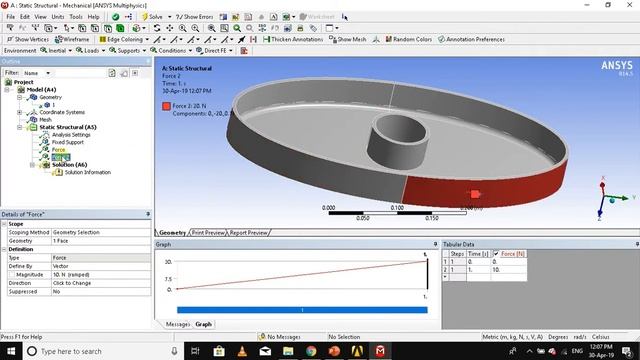Activate the Pan view tool
The width and height of the screenshot is (640, 360).
pyautogui.click(x=169, y=28)
